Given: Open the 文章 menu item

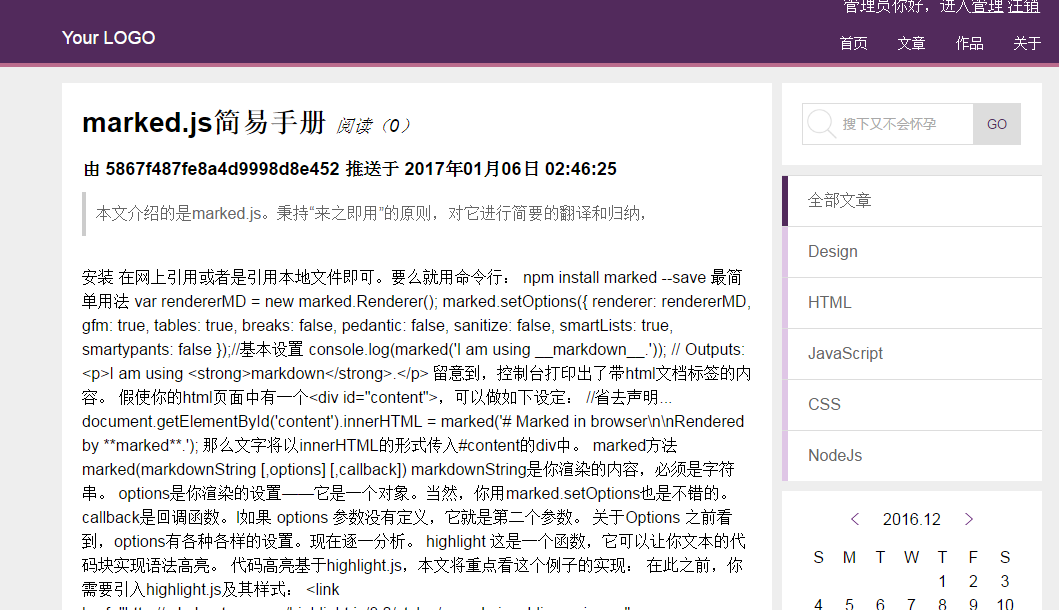Looking at the screenshot, I should pos(911,43).
